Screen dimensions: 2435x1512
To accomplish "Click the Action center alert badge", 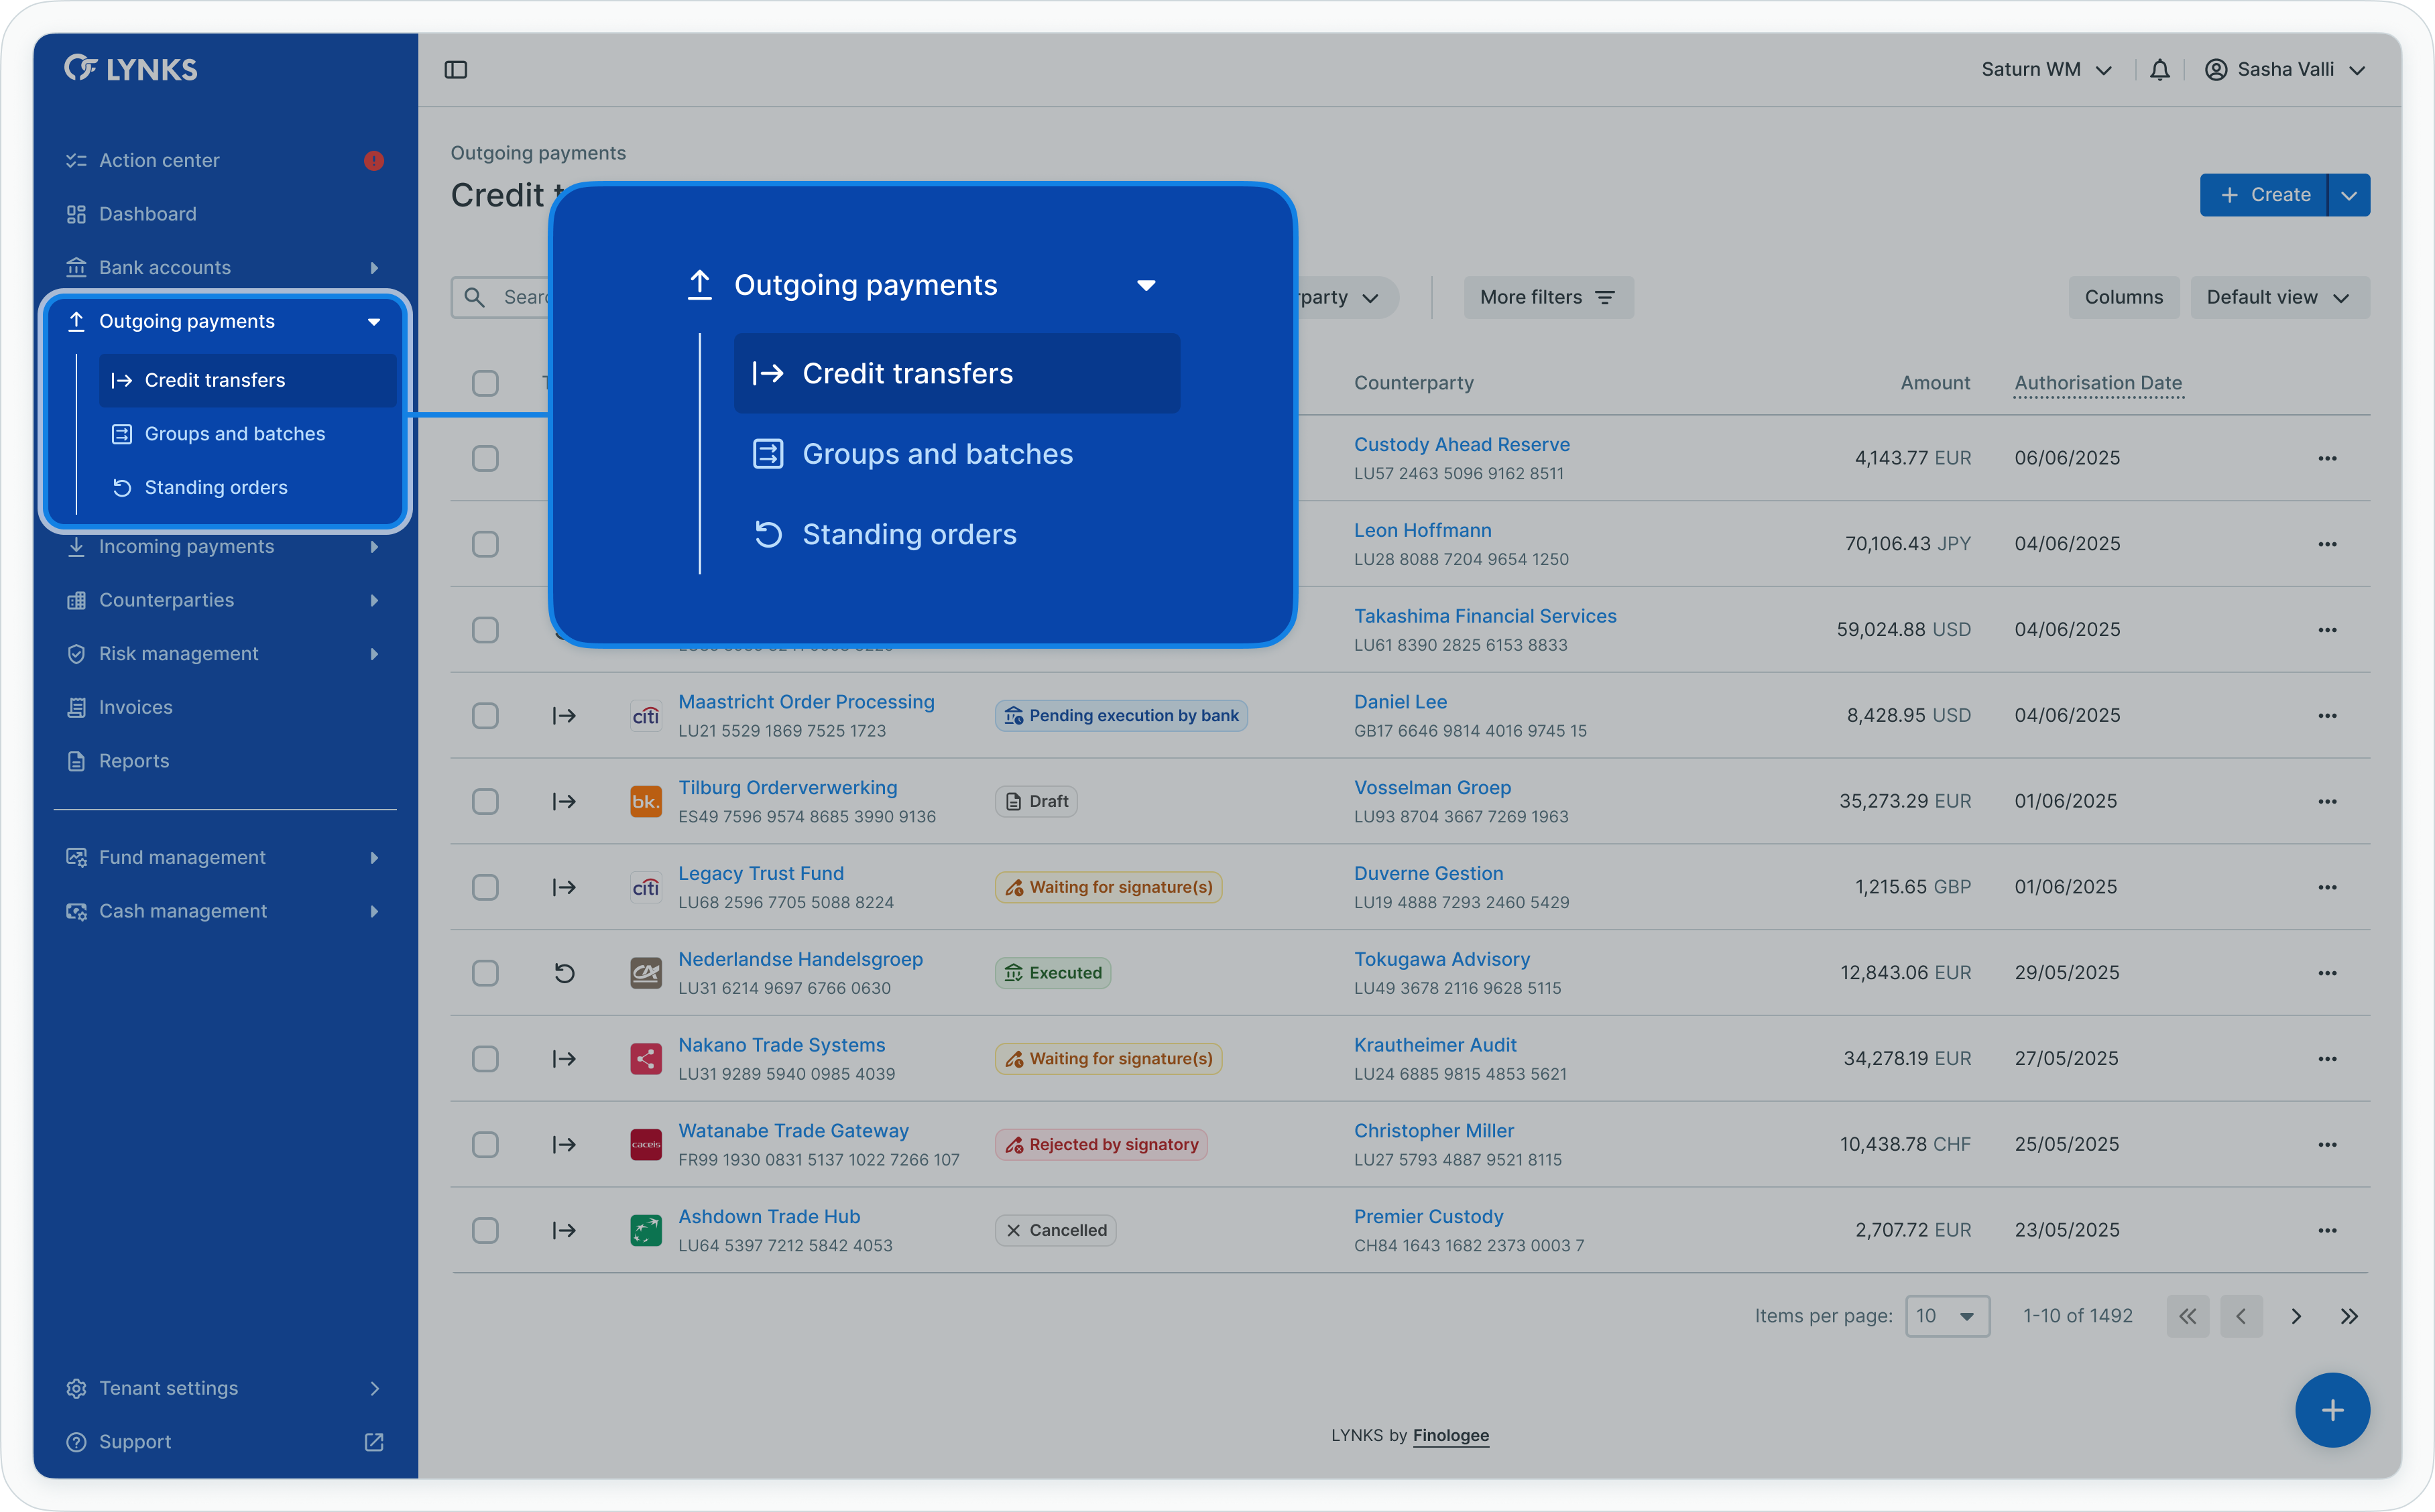I will pos(374,161).
